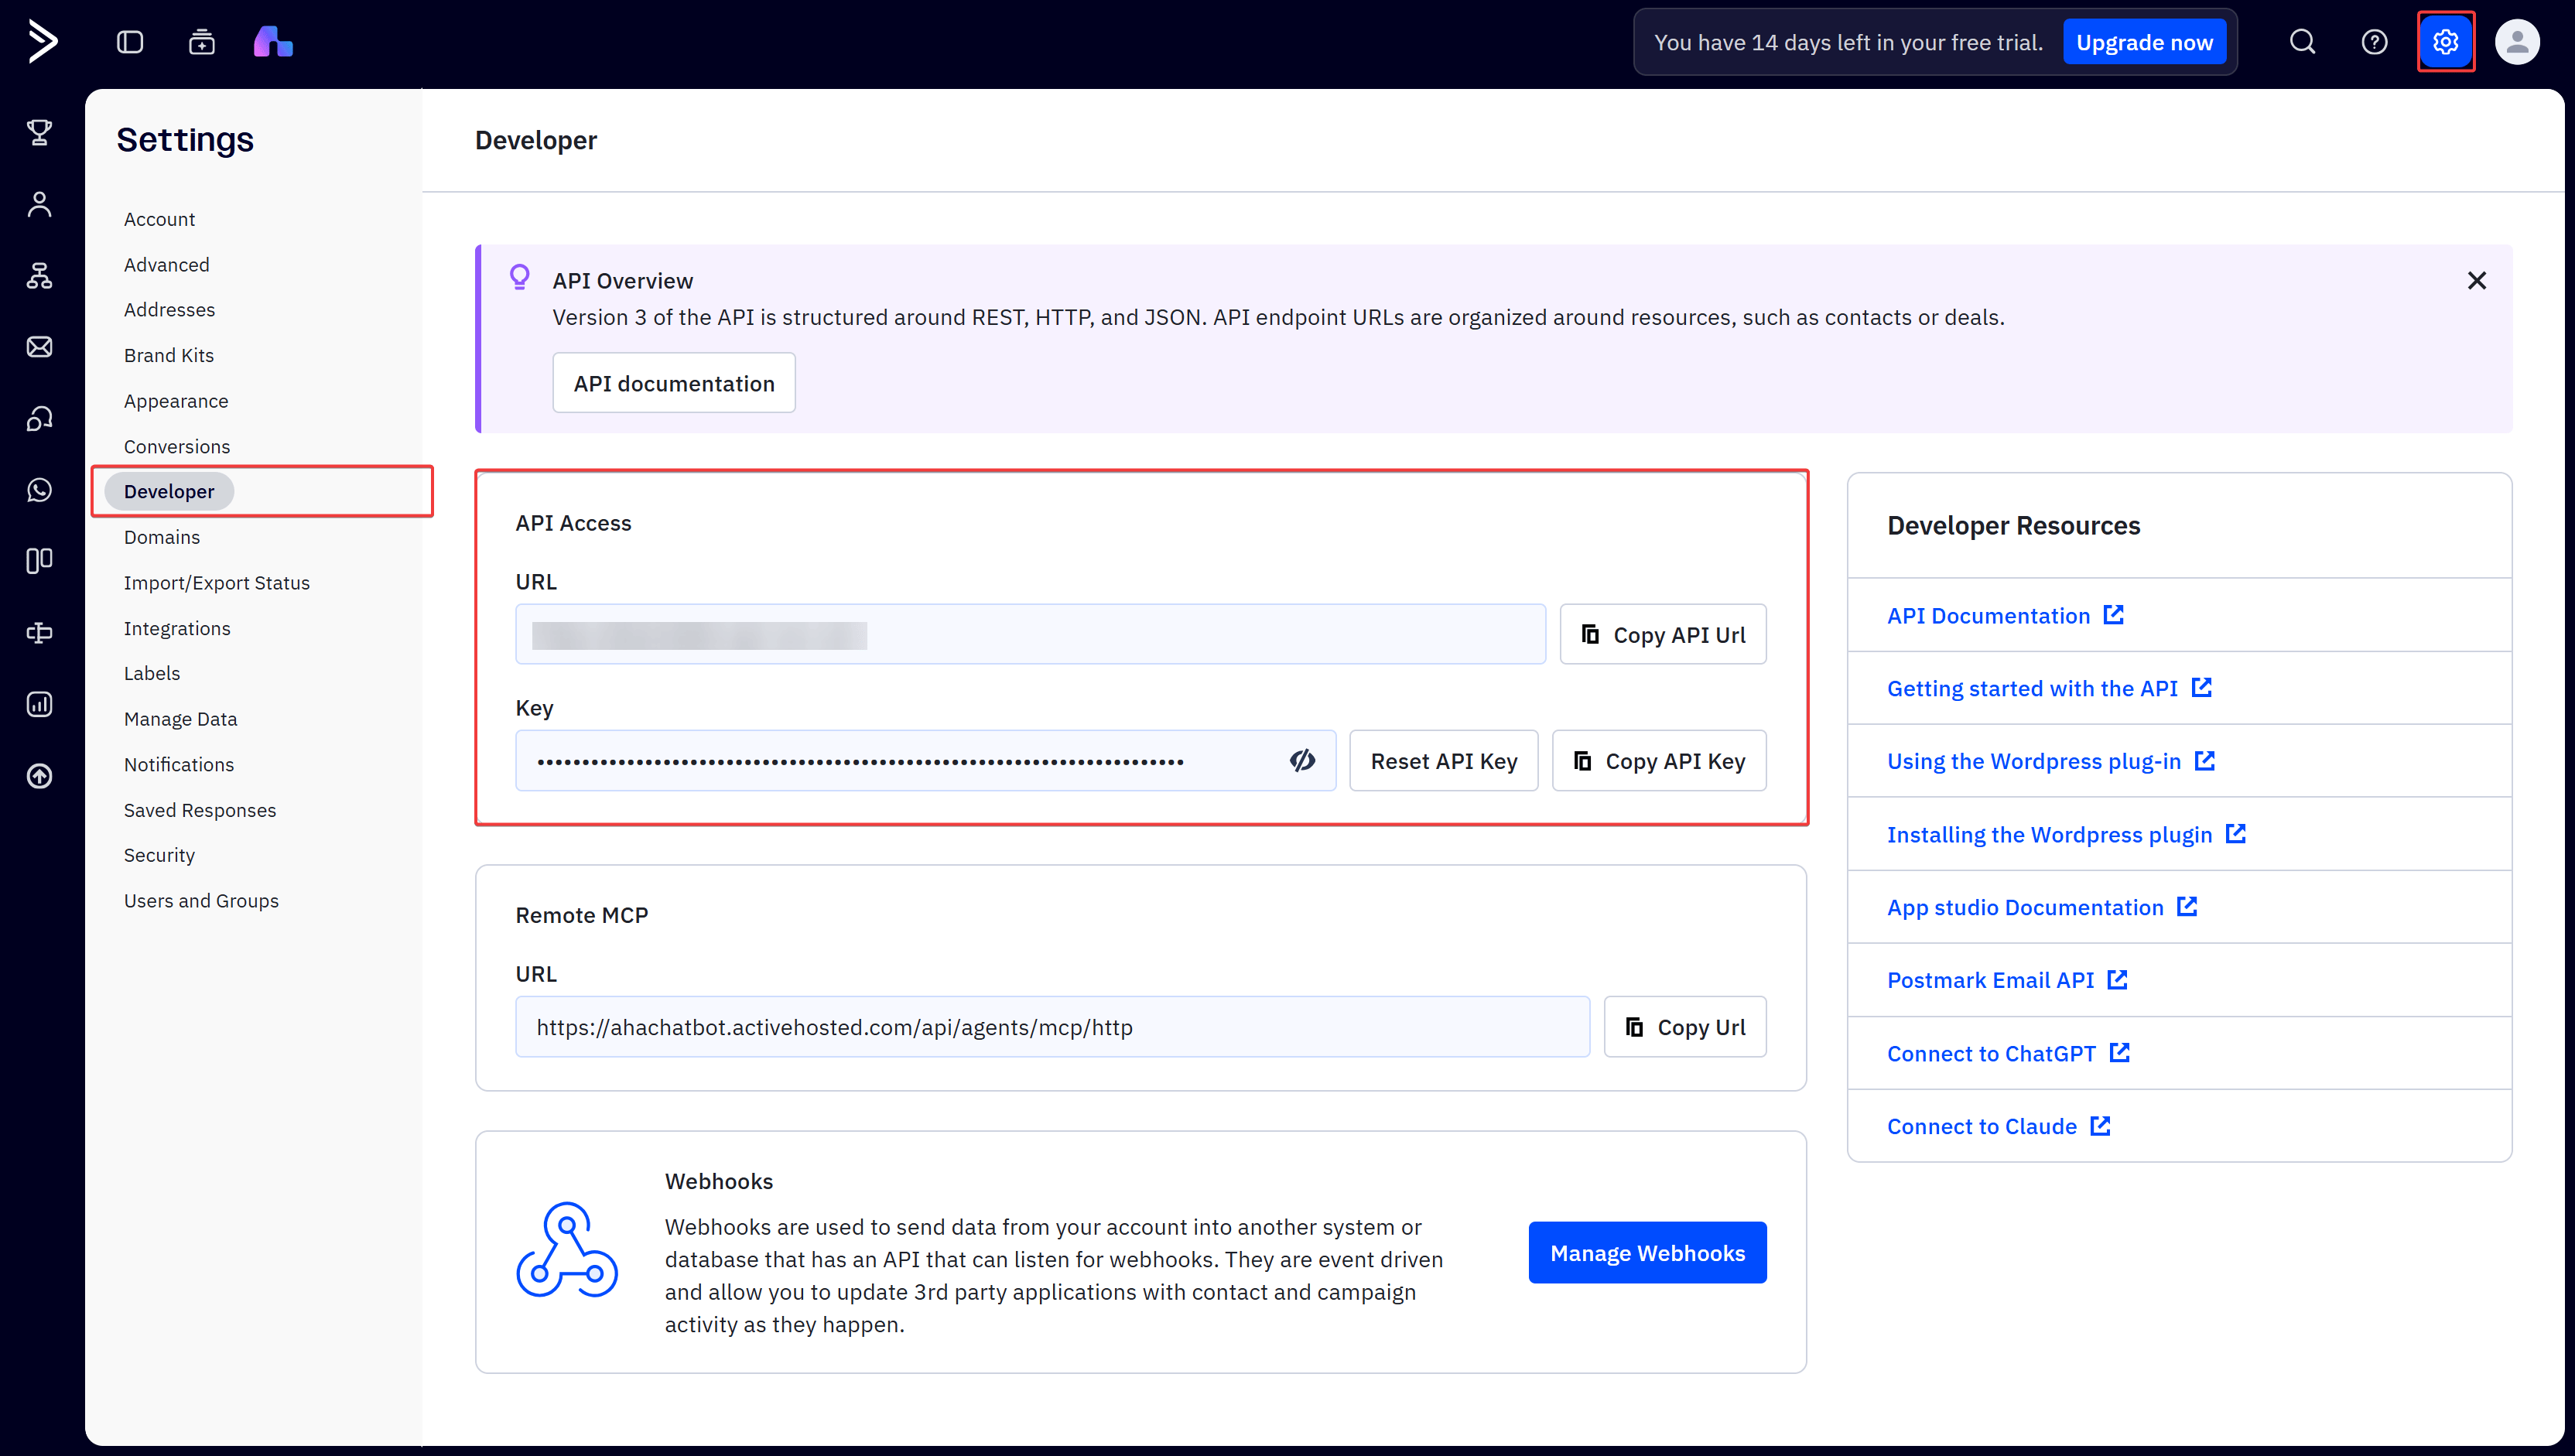The width and height of the screenshot is (2575, 1456).
Task: Open the help question mark icon
Action: click(2374, 42)
